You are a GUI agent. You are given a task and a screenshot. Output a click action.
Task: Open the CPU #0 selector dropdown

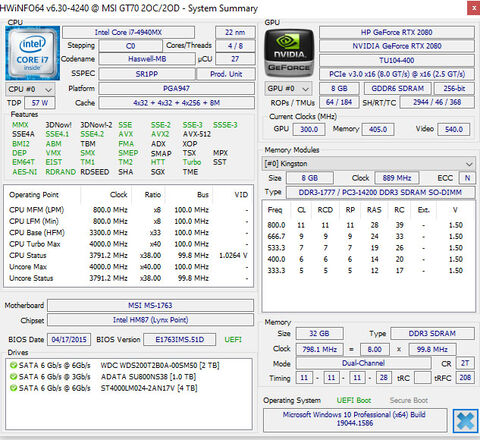pos(30,89)
